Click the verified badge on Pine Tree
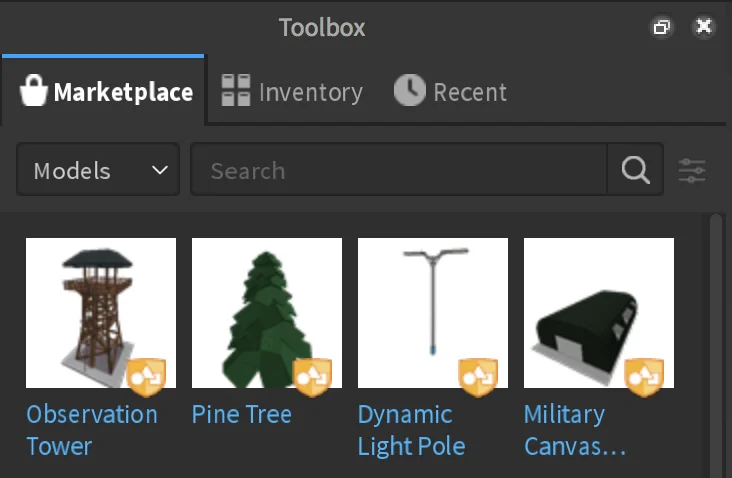This screenshot has height=478, width=732. [x=312, y=377]
